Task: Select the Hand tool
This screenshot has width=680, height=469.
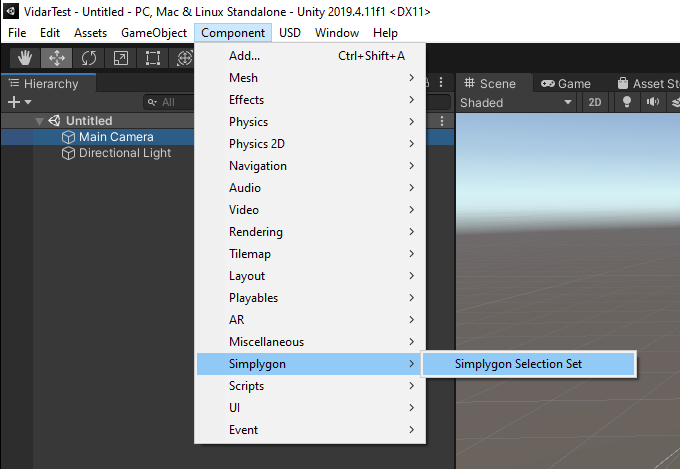Action: 23,58
